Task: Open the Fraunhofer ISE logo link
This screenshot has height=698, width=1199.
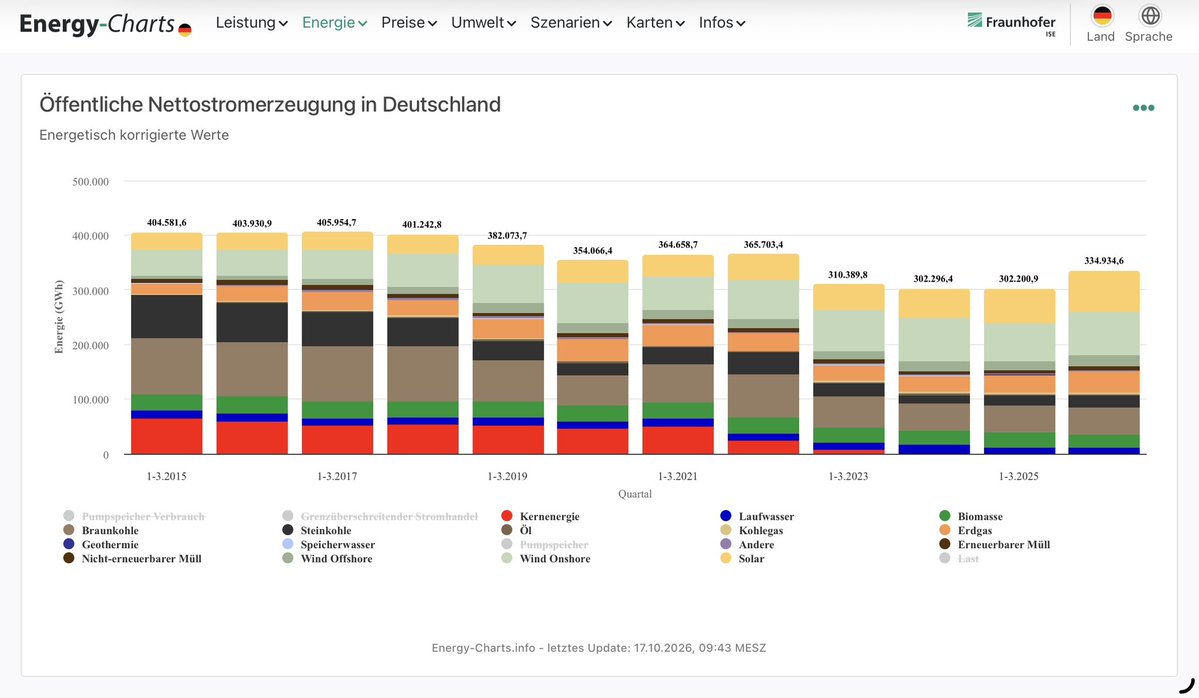Action: 1011,24
